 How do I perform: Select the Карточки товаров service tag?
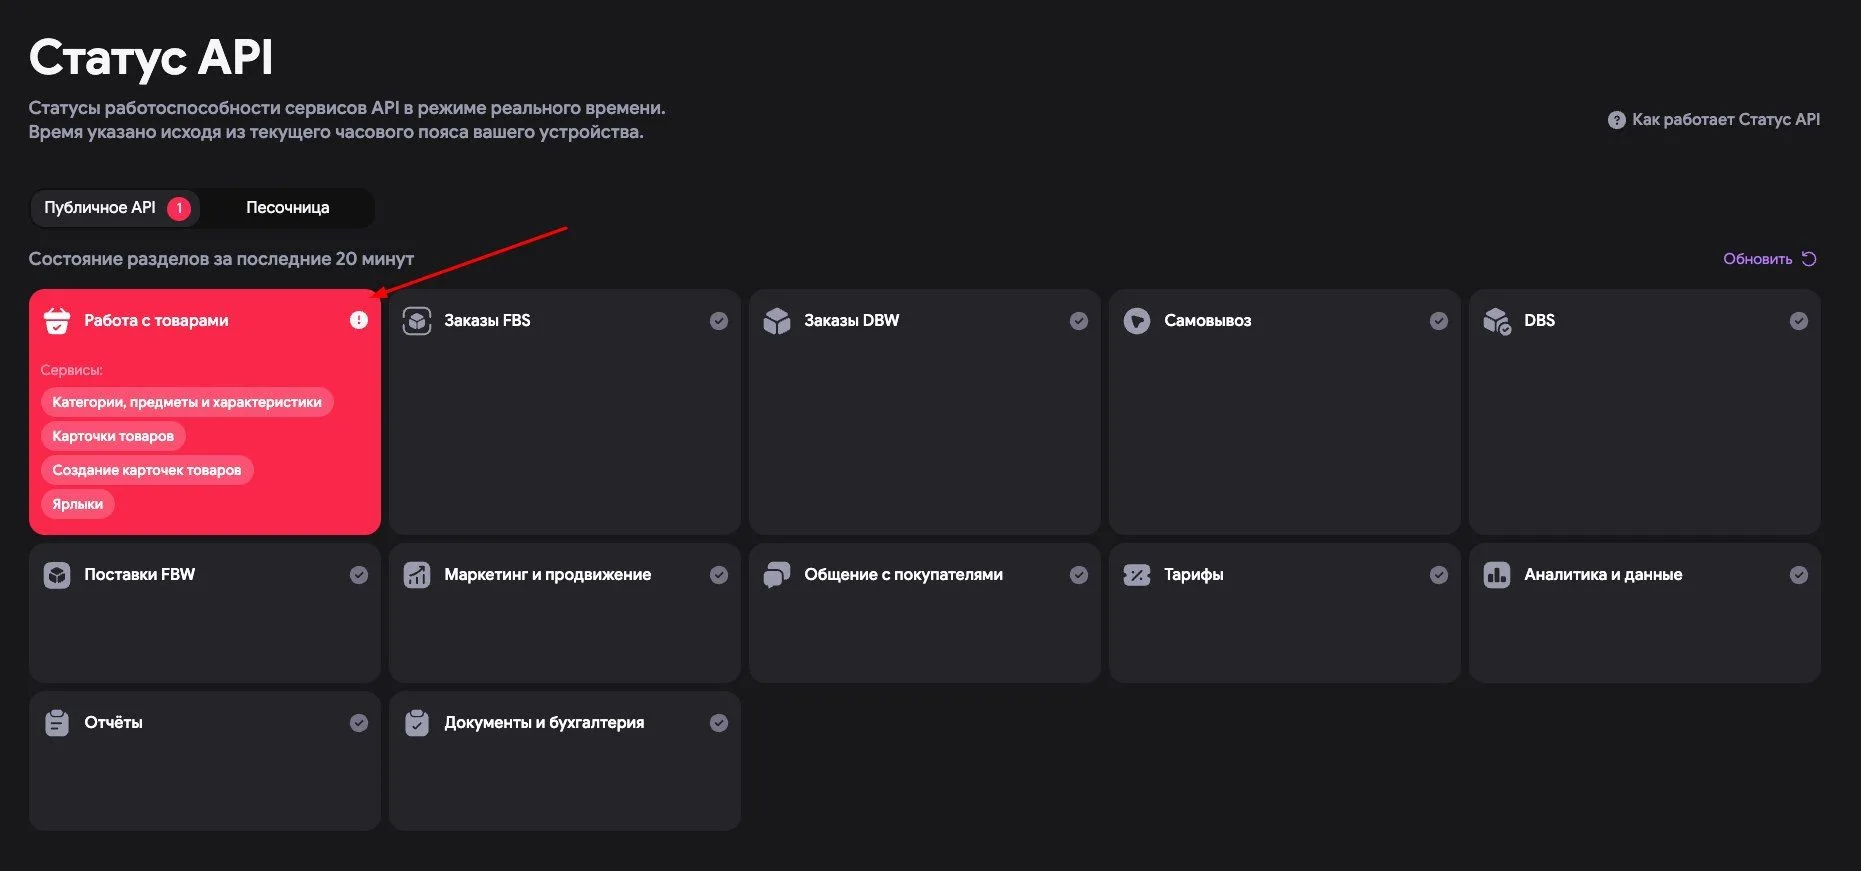[113, 436]
